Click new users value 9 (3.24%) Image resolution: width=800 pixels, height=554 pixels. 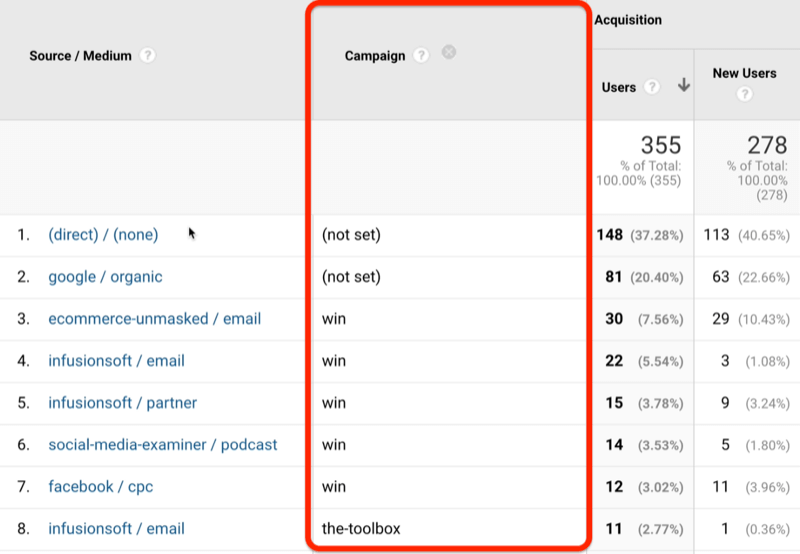coord(755,403)
